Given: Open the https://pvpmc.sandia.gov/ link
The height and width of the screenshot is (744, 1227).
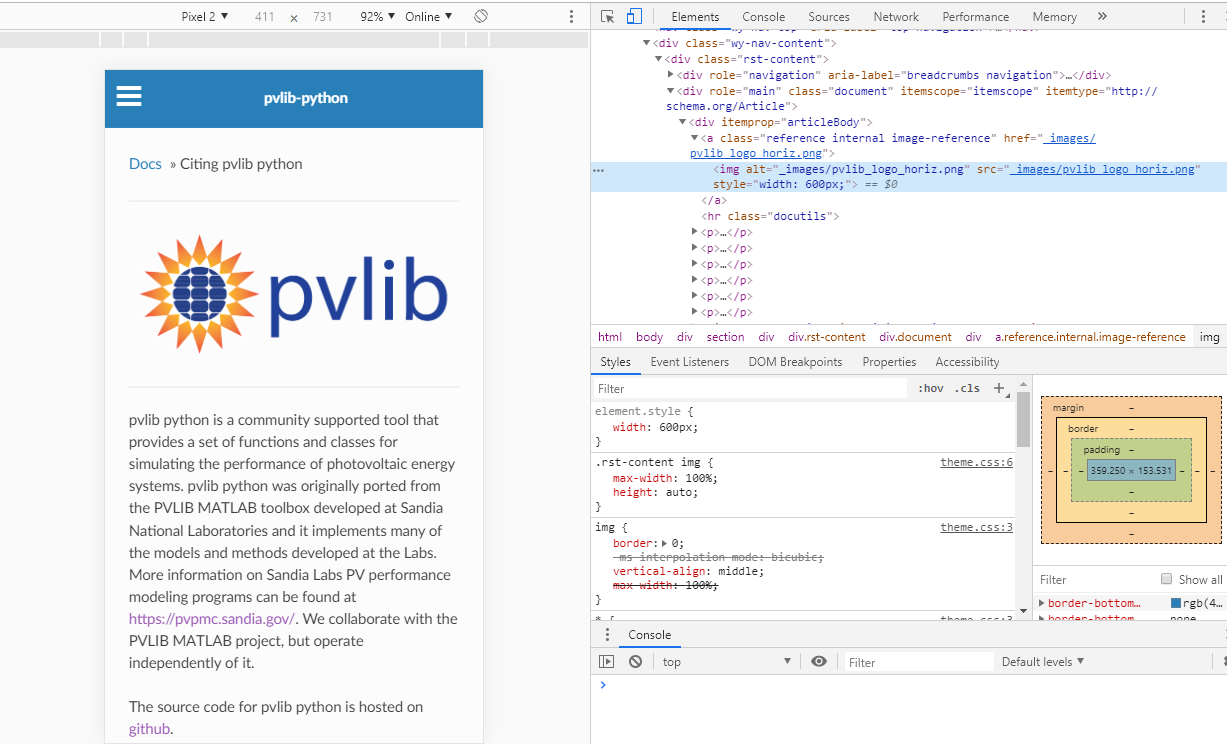Looking at the screenshot, I should (x=212, y=619).
